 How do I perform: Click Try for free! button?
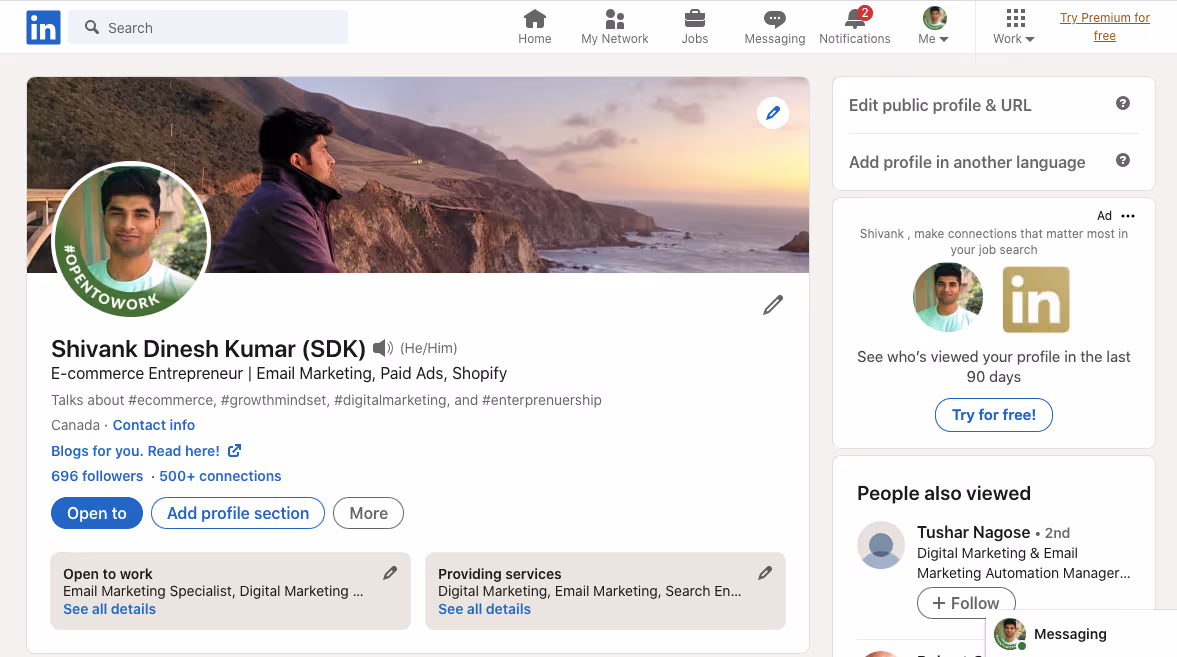point(993,414)
